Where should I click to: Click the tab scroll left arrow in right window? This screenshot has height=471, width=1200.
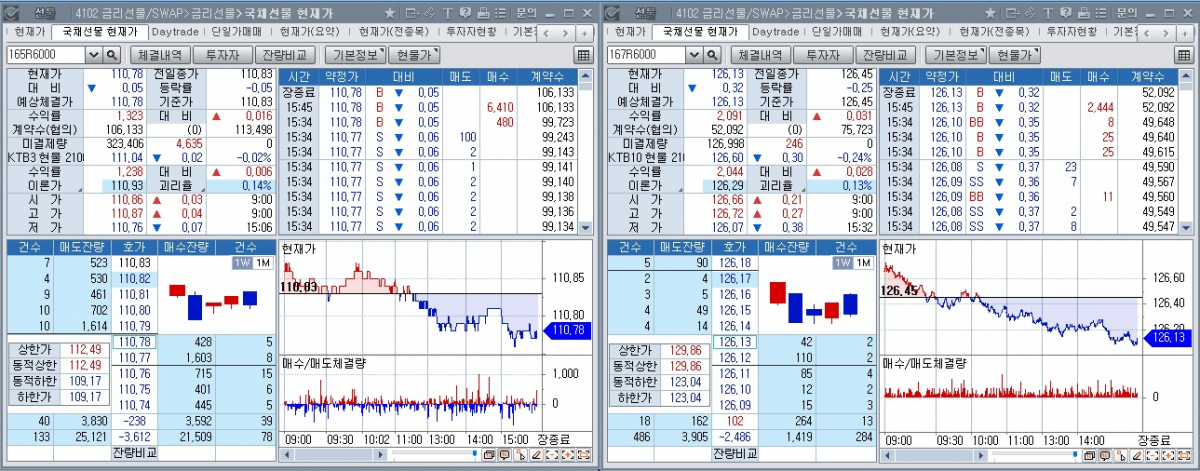point(1146,33)
